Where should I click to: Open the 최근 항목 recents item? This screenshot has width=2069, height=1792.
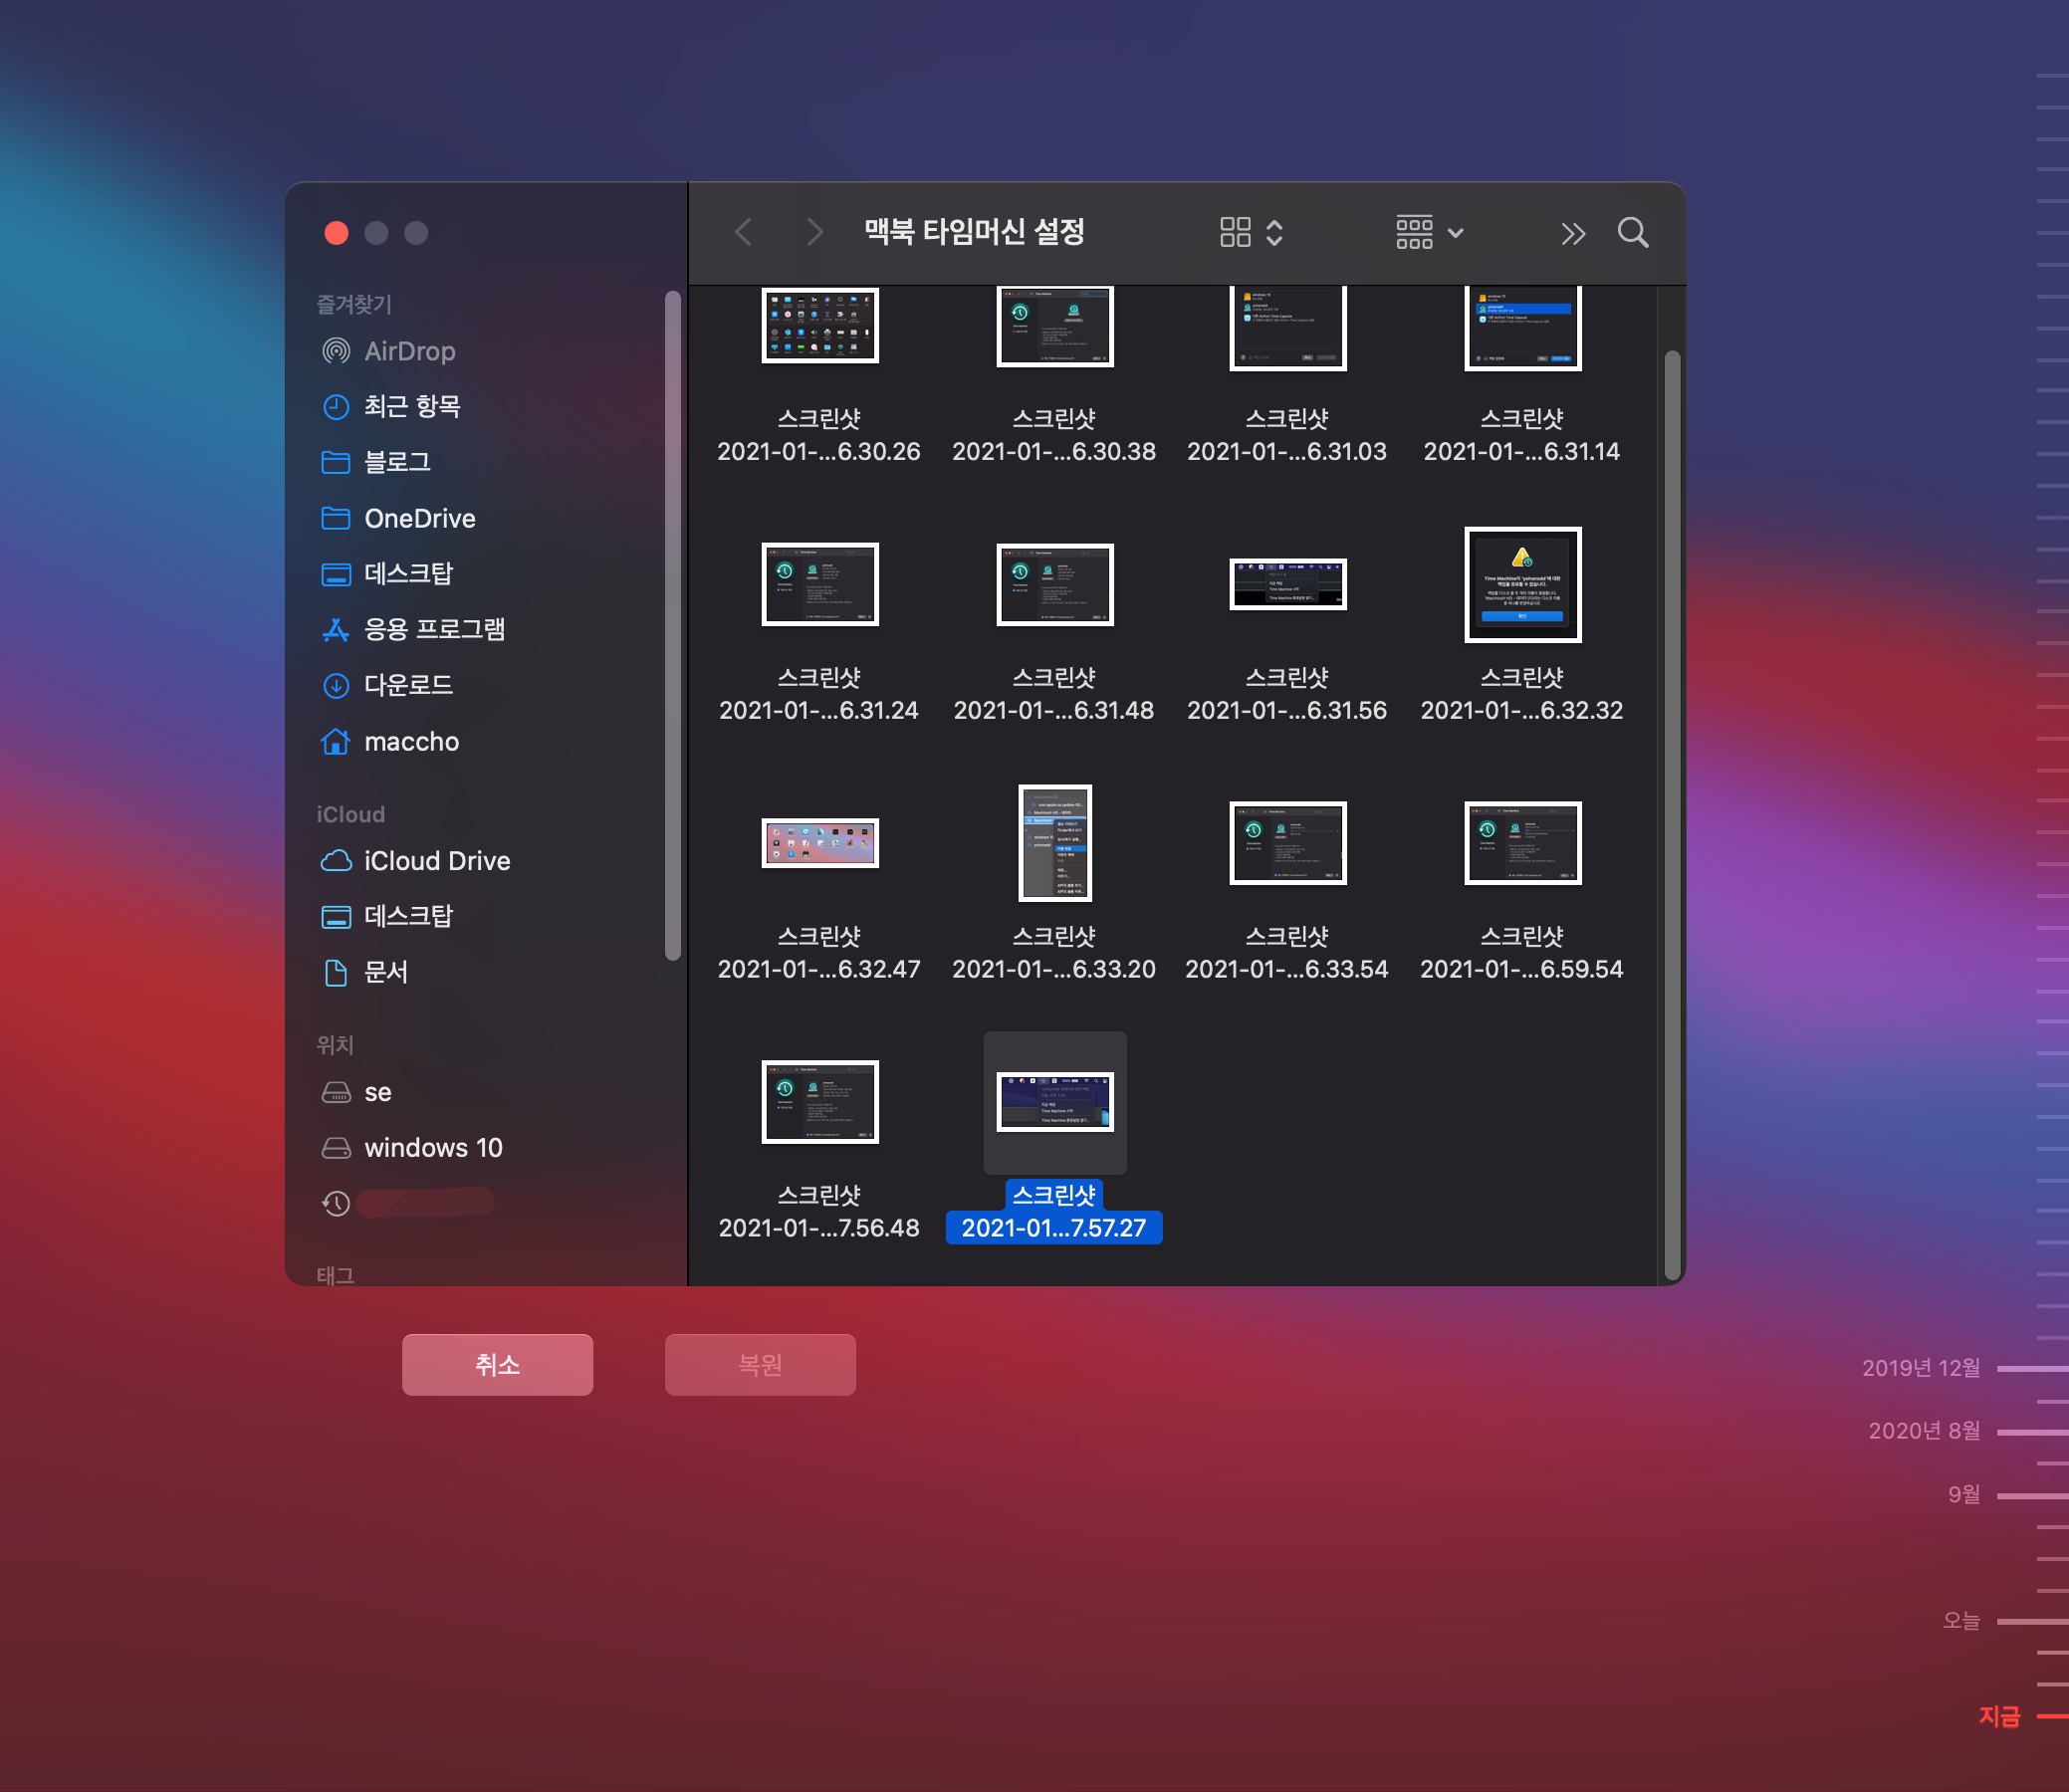tap(411, 406)
